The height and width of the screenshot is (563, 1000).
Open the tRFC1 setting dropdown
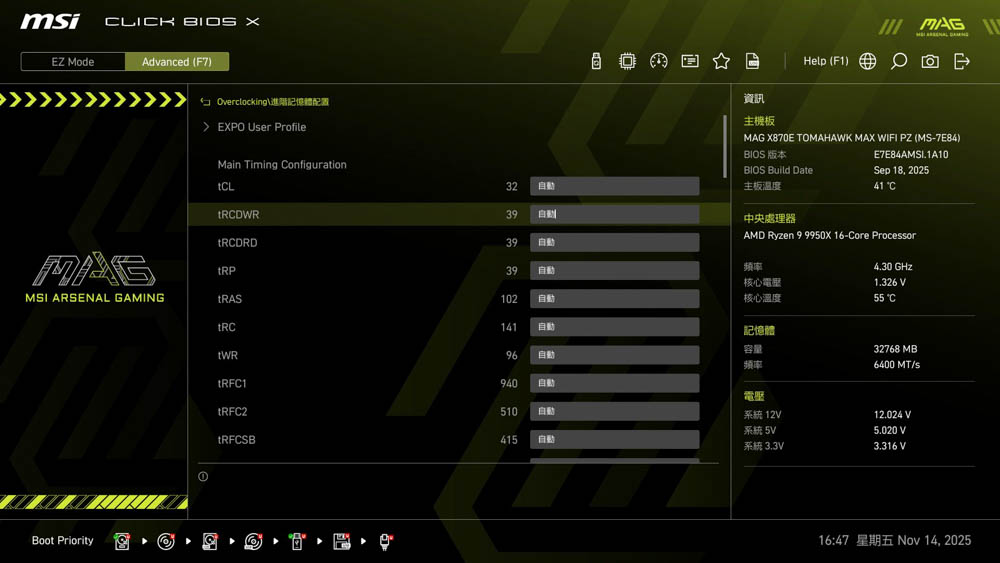(614, 383)
